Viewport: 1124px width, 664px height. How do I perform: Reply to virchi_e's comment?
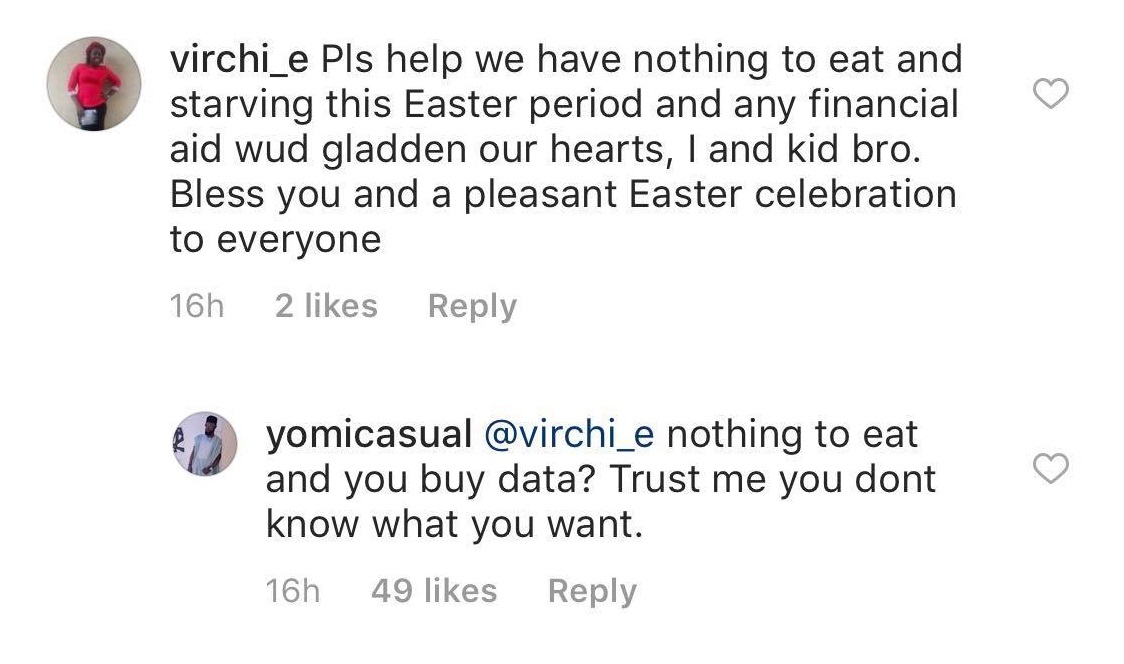[472, 306]
